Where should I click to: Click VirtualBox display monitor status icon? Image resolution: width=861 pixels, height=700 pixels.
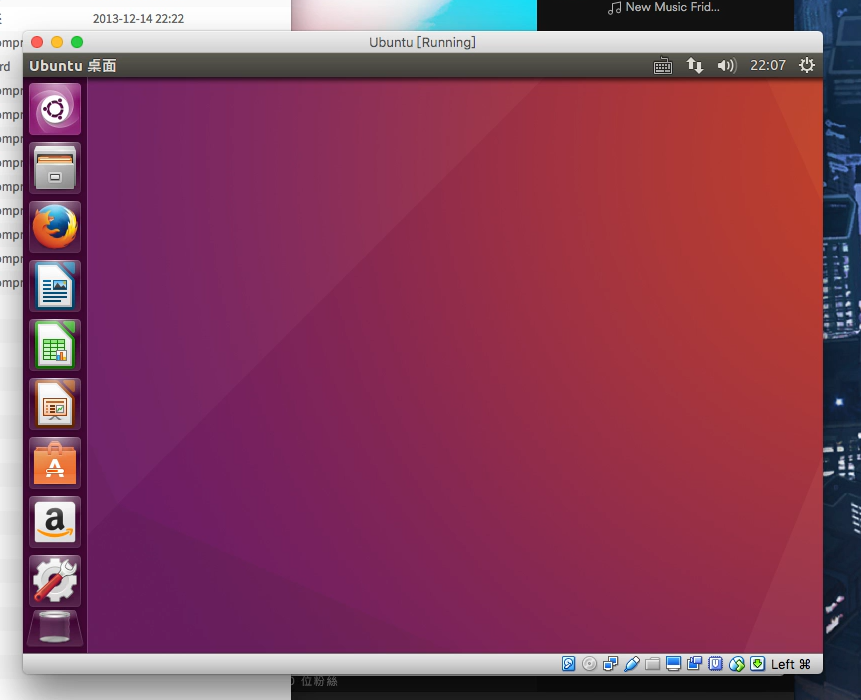pos(673,664)
